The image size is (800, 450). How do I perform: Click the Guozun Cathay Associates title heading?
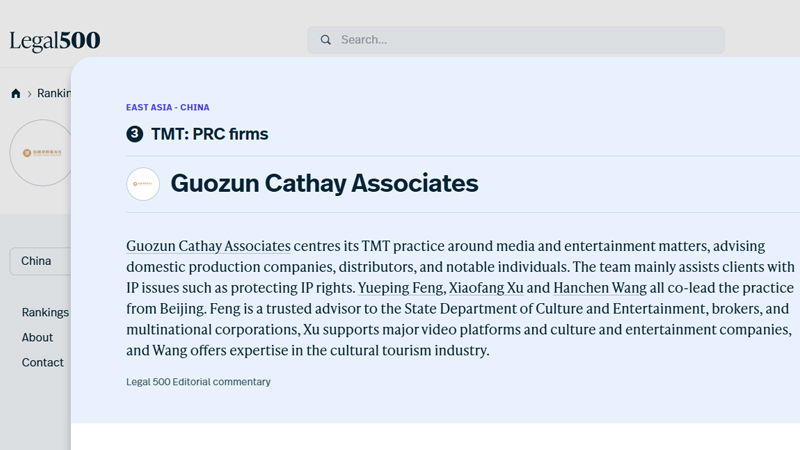(x=324, y=184)
